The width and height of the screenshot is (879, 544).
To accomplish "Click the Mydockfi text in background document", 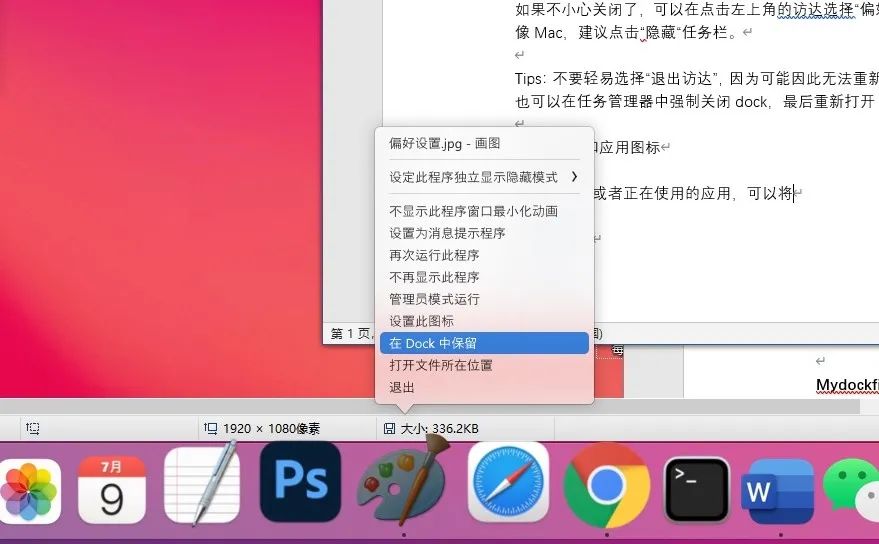I will (x=847, y=385).
